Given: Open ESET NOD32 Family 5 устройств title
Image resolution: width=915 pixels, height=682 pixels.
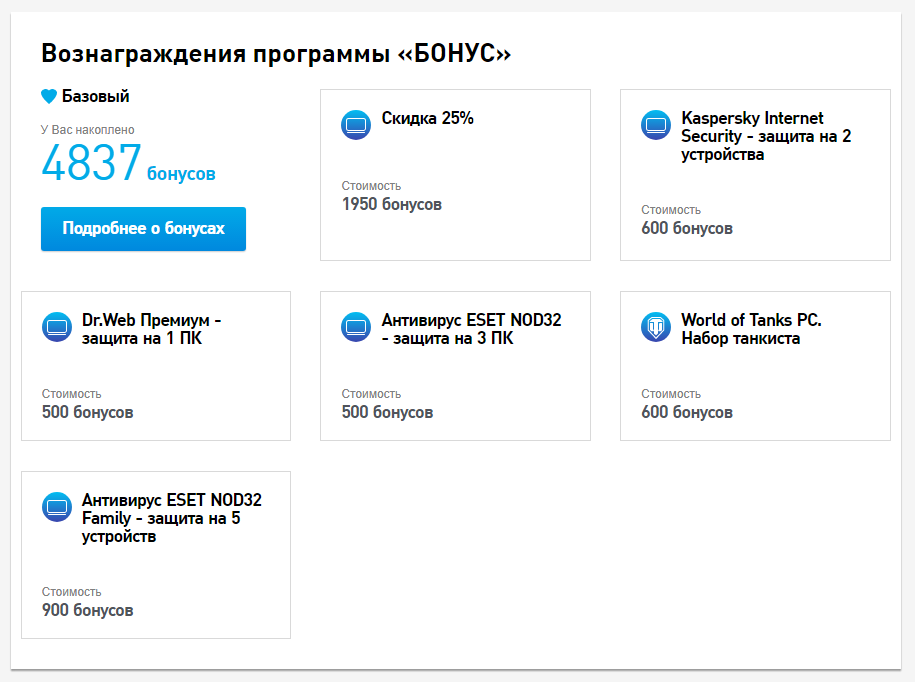Looking at the screenshot, I should click(172, 518).
